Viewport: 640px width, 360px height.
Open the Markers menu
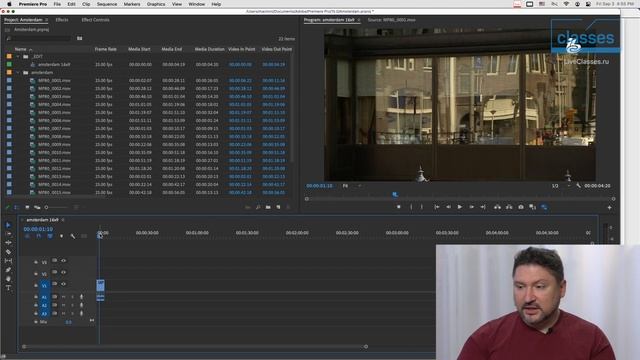tap(132, 4)
